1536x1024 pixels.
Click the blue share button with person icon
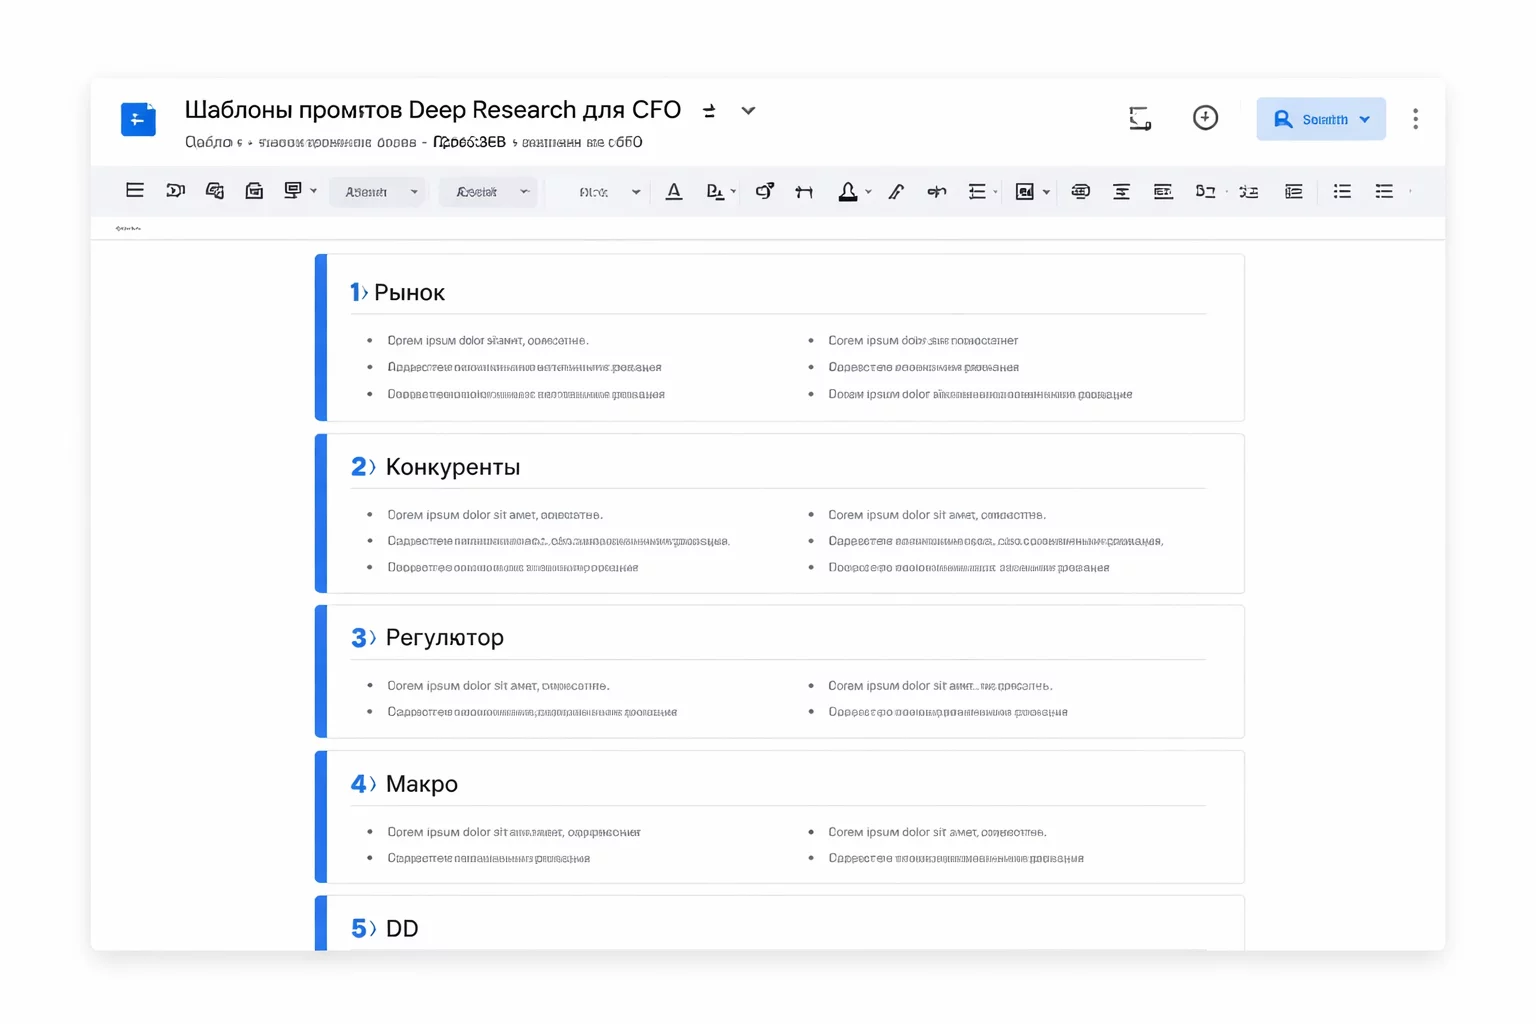(x=1321, y=119)
